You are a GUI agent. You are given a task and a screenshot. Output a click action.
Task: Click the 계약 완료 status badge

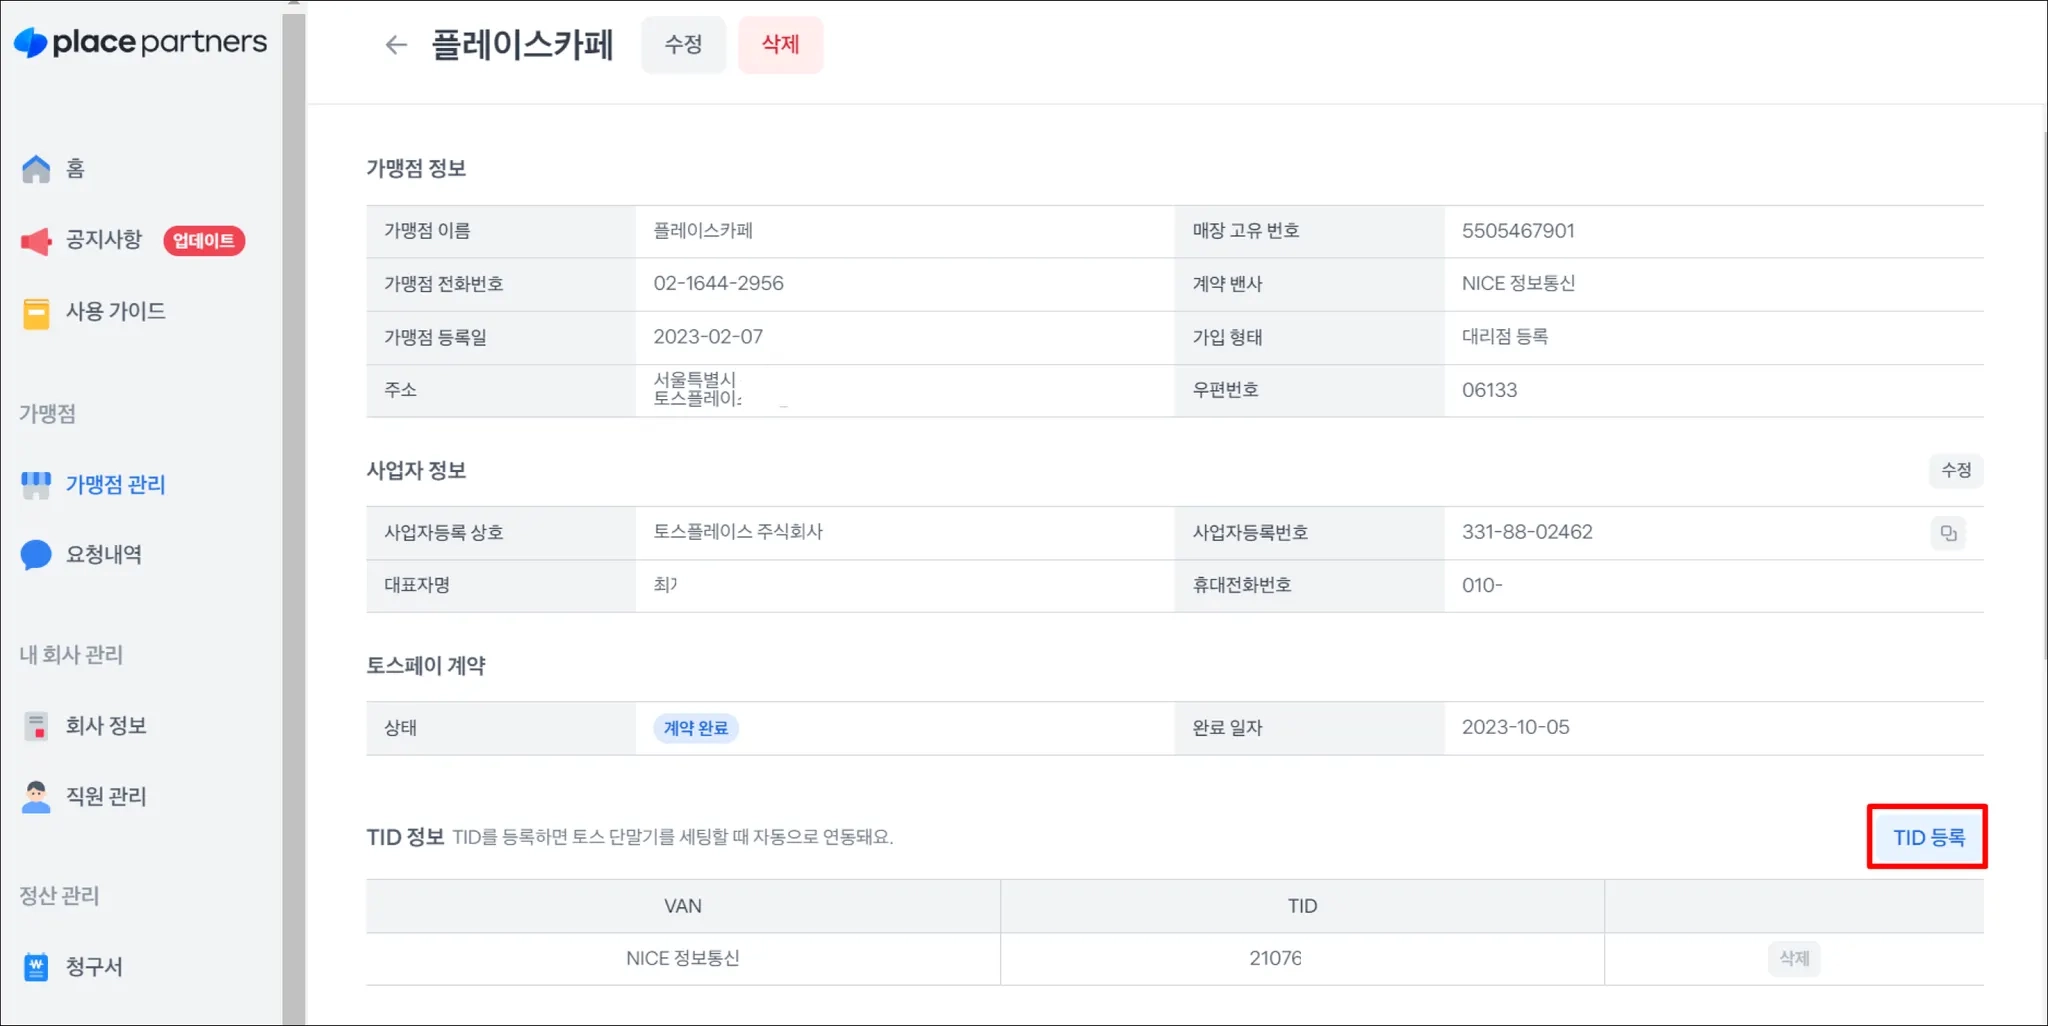(696, 728)
